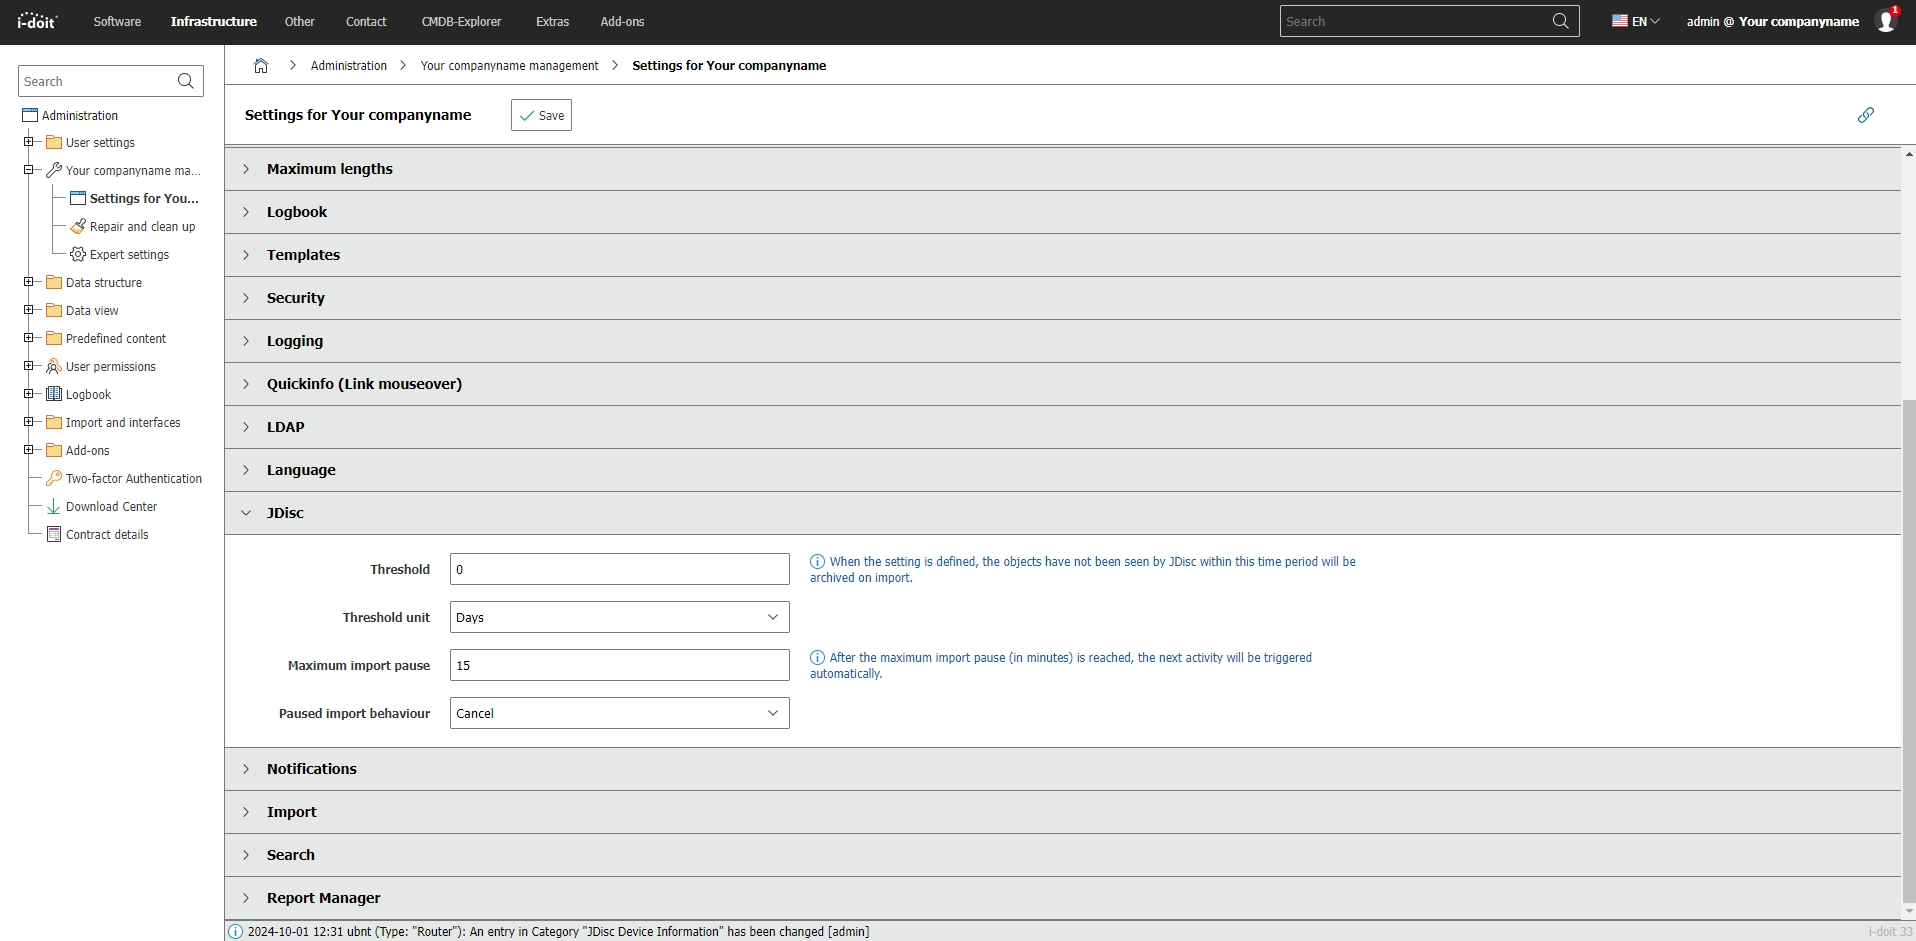Image resolution: width=1916 pixels, height=941 pixels.
Task: Click the permalink chain icon
Action: click(1866, 115)
